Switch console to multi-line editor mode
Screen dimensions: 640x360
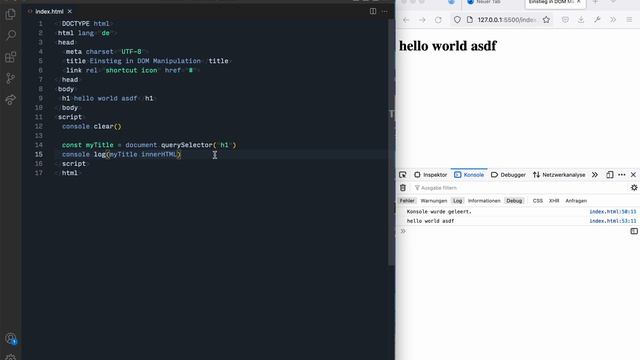(634, 231)
